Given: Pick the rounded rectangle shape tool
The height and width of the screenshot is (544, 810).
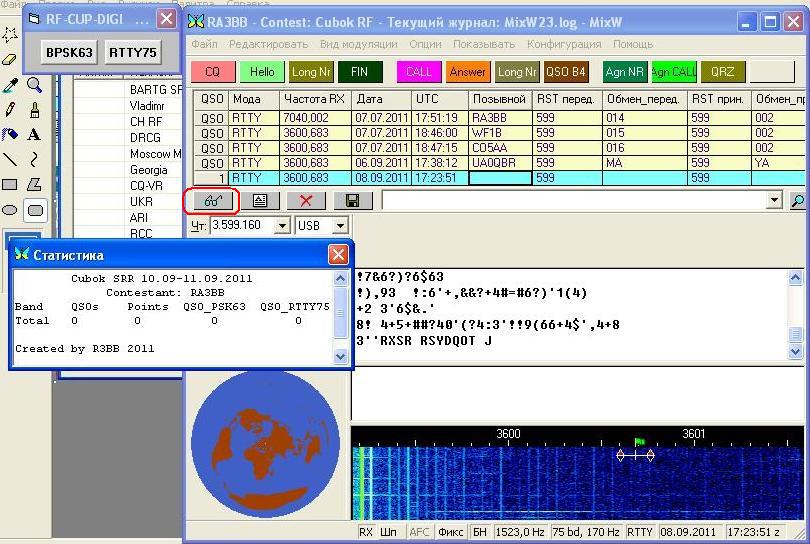Looking at the screenshot, I should (34, 210).
